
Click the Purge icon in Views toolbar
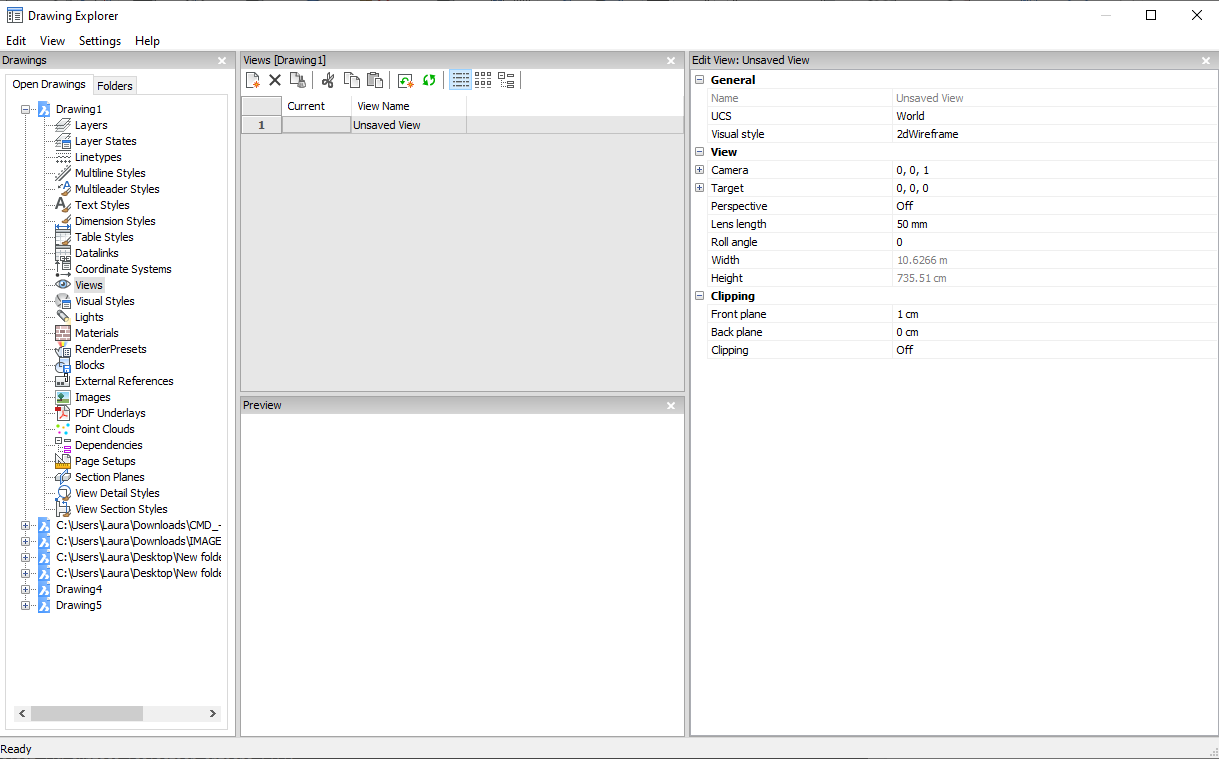tap(297, 80)
